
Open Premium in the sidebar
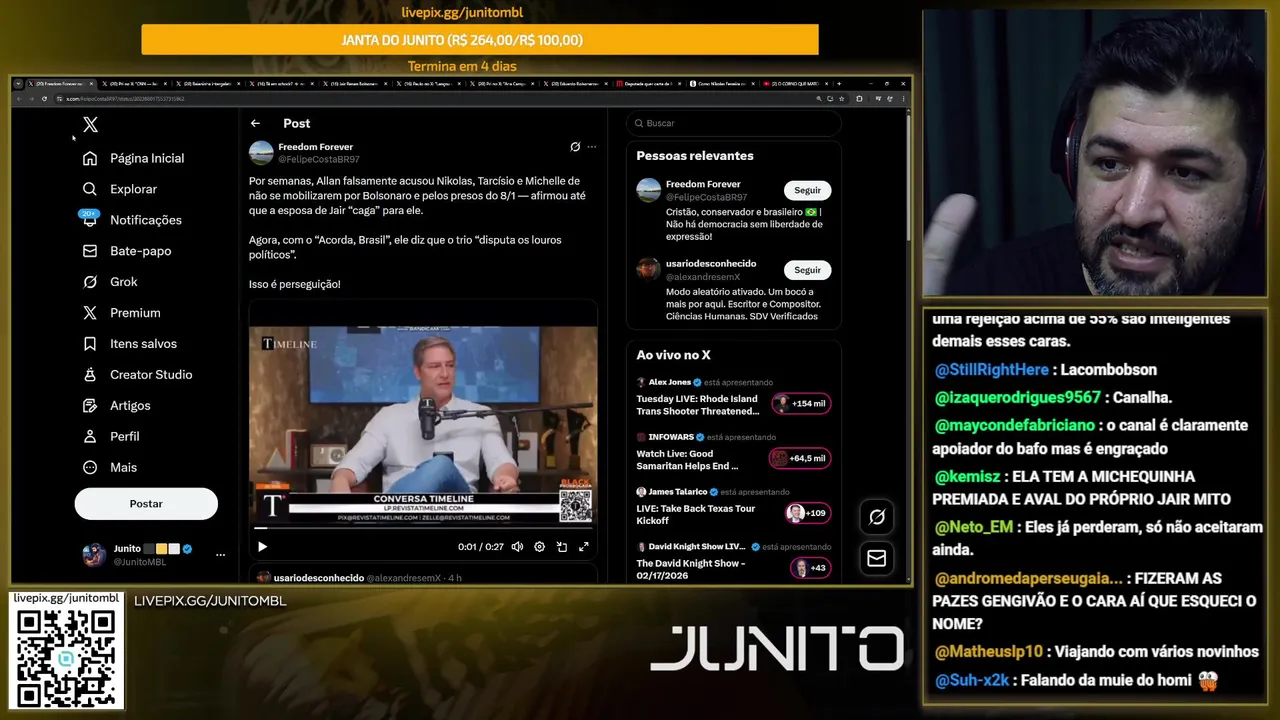pos(121,313)
